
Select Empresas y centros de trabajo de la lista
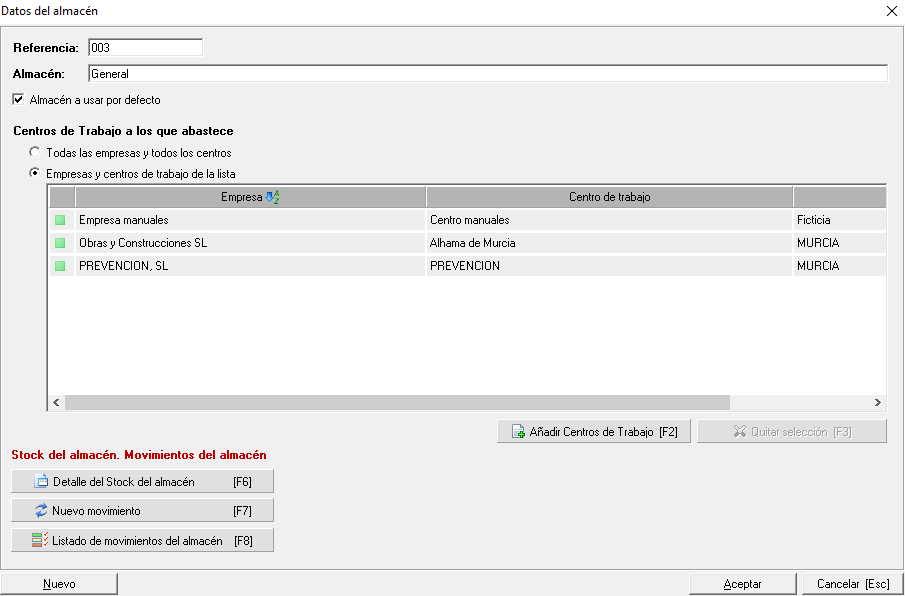(35, 173)
